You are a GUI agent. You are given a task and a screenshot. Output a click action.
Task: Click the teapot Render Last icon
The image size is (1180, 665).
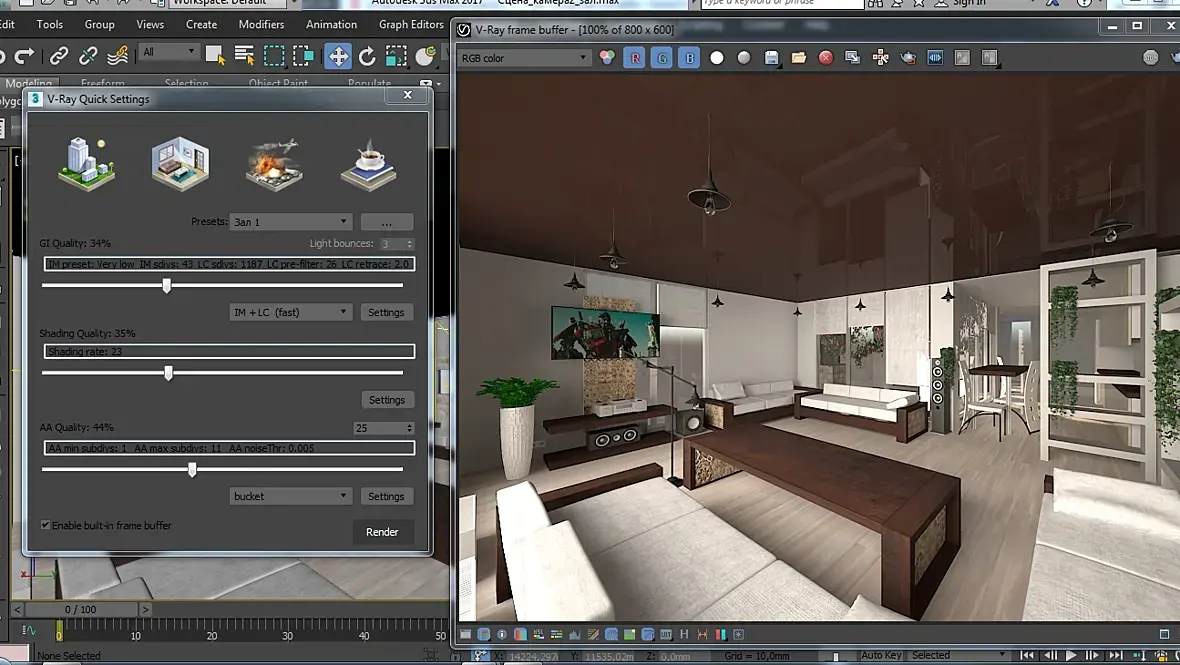point(908,58)
